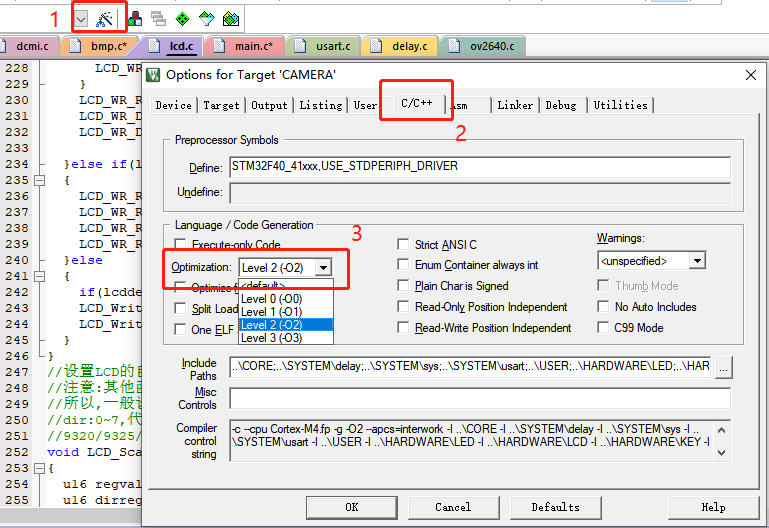
Task: Click file icon on main.c* tab
Action: pos(219,46)
